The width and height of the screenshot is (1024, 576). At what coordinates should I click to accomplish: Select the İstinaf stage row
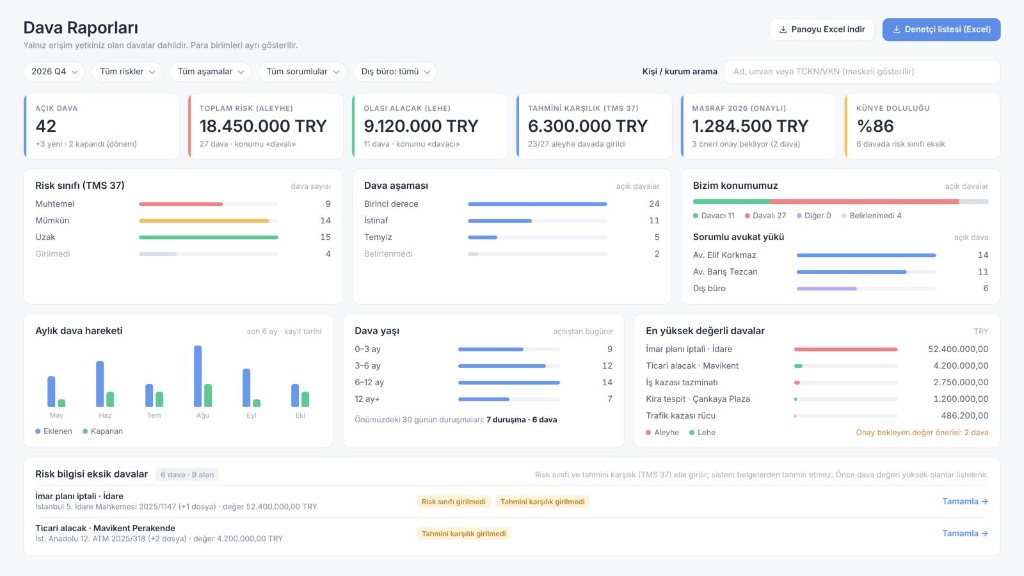(x=511, y=221)
